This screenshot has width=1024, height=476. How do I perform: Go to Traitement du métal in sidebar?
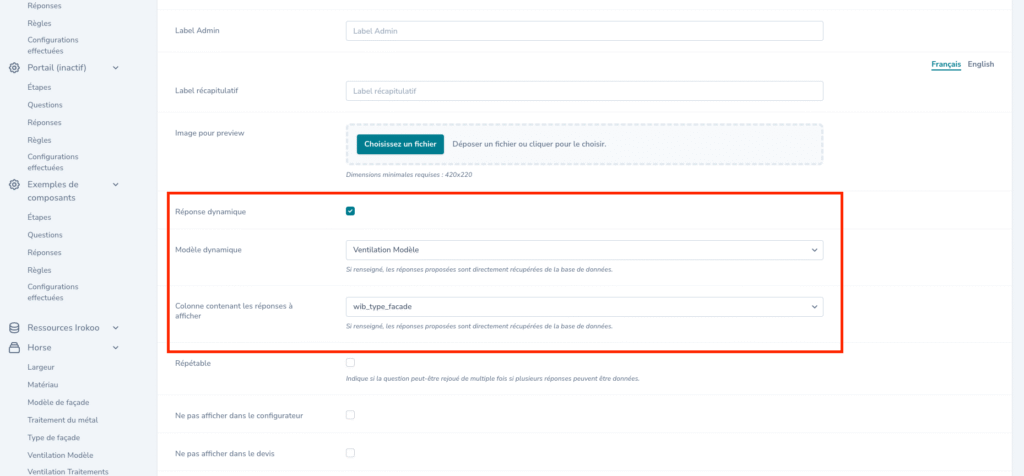tap(62, 420)
